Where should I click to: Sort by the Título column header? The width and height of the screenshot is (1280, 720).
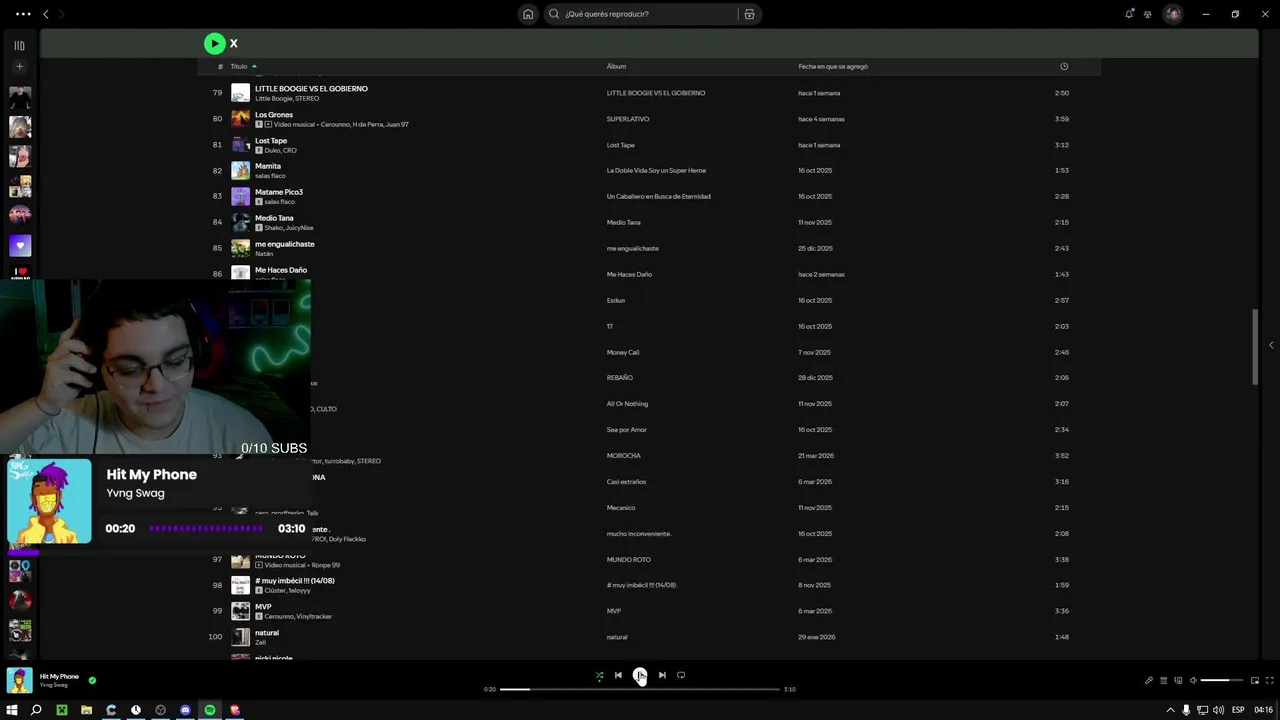tap(239, 66)
